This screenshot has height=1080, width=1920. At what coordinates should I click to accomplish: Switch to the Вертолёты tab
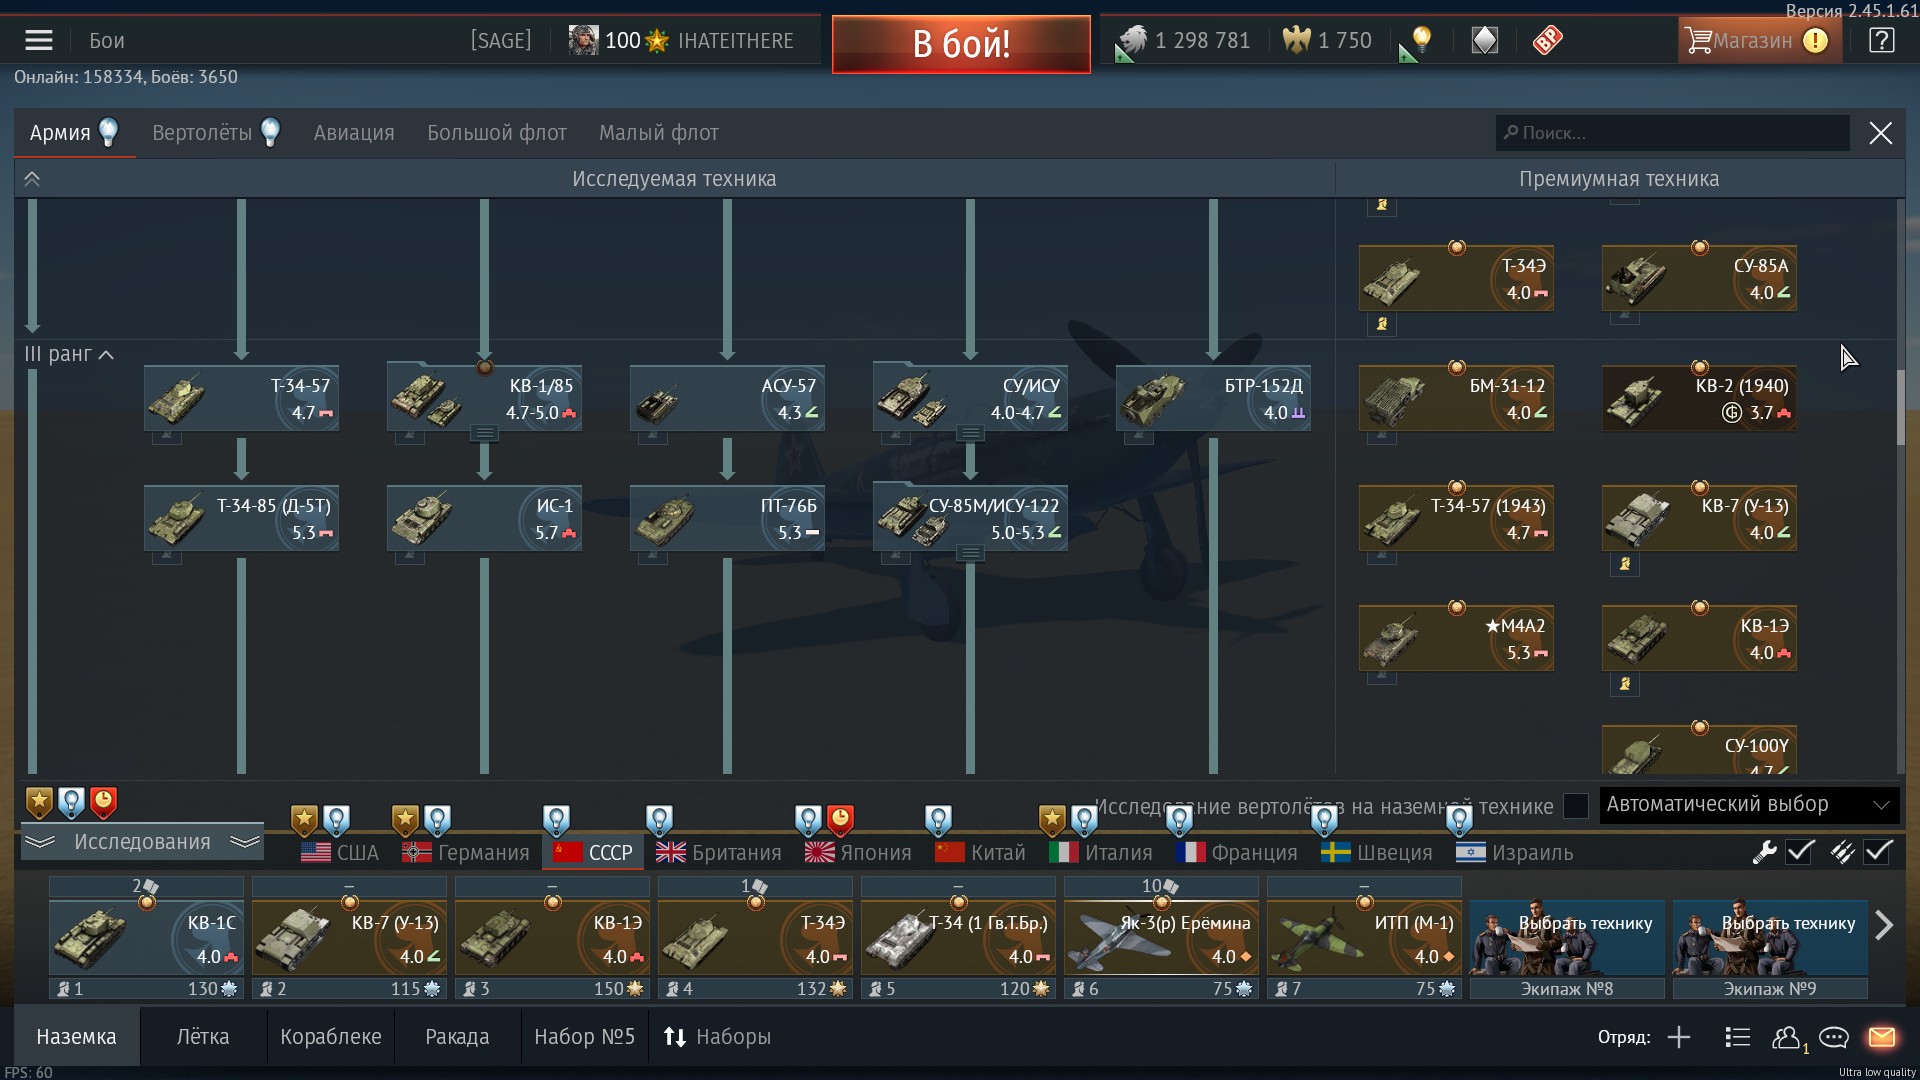tap(215, 133)
